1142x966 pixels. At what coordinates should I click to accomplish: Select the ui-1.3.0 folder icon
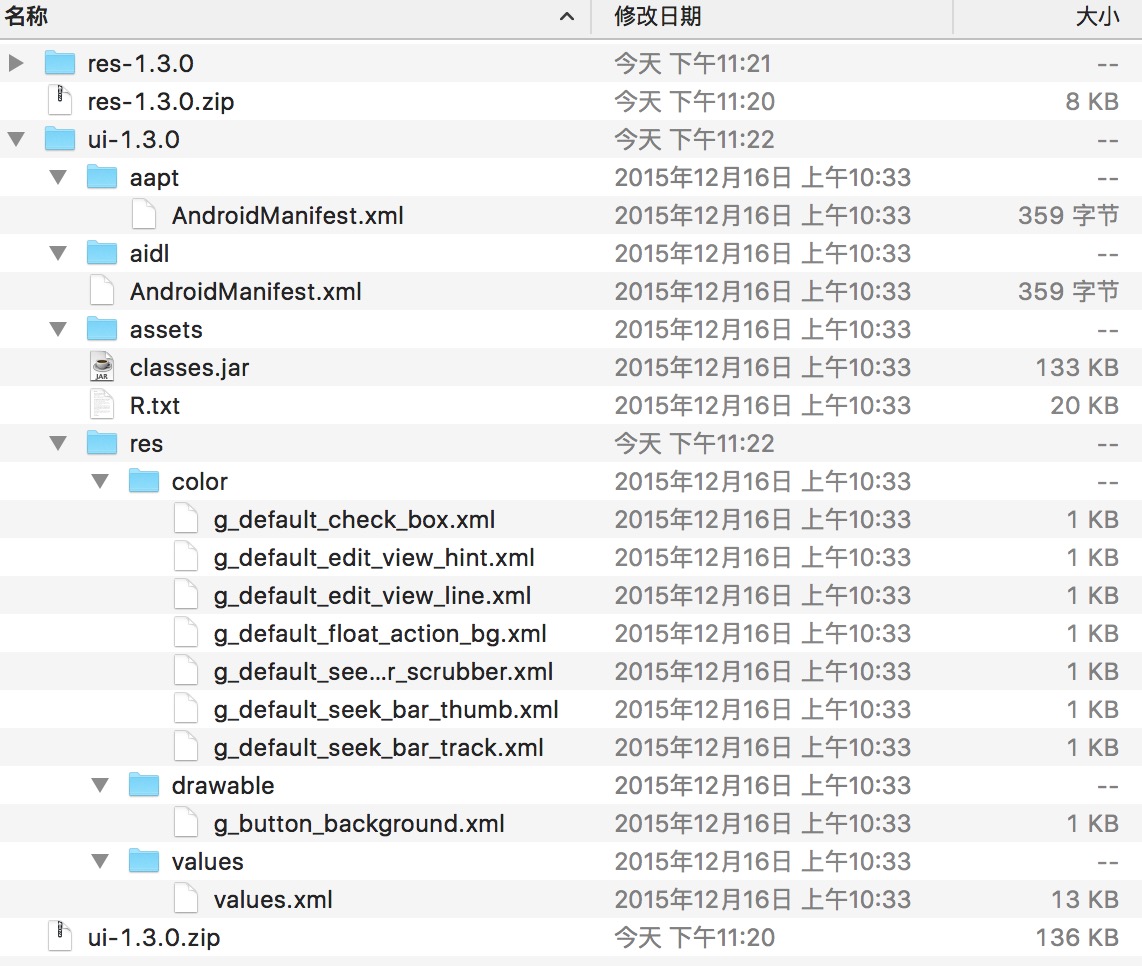[60, 138]
